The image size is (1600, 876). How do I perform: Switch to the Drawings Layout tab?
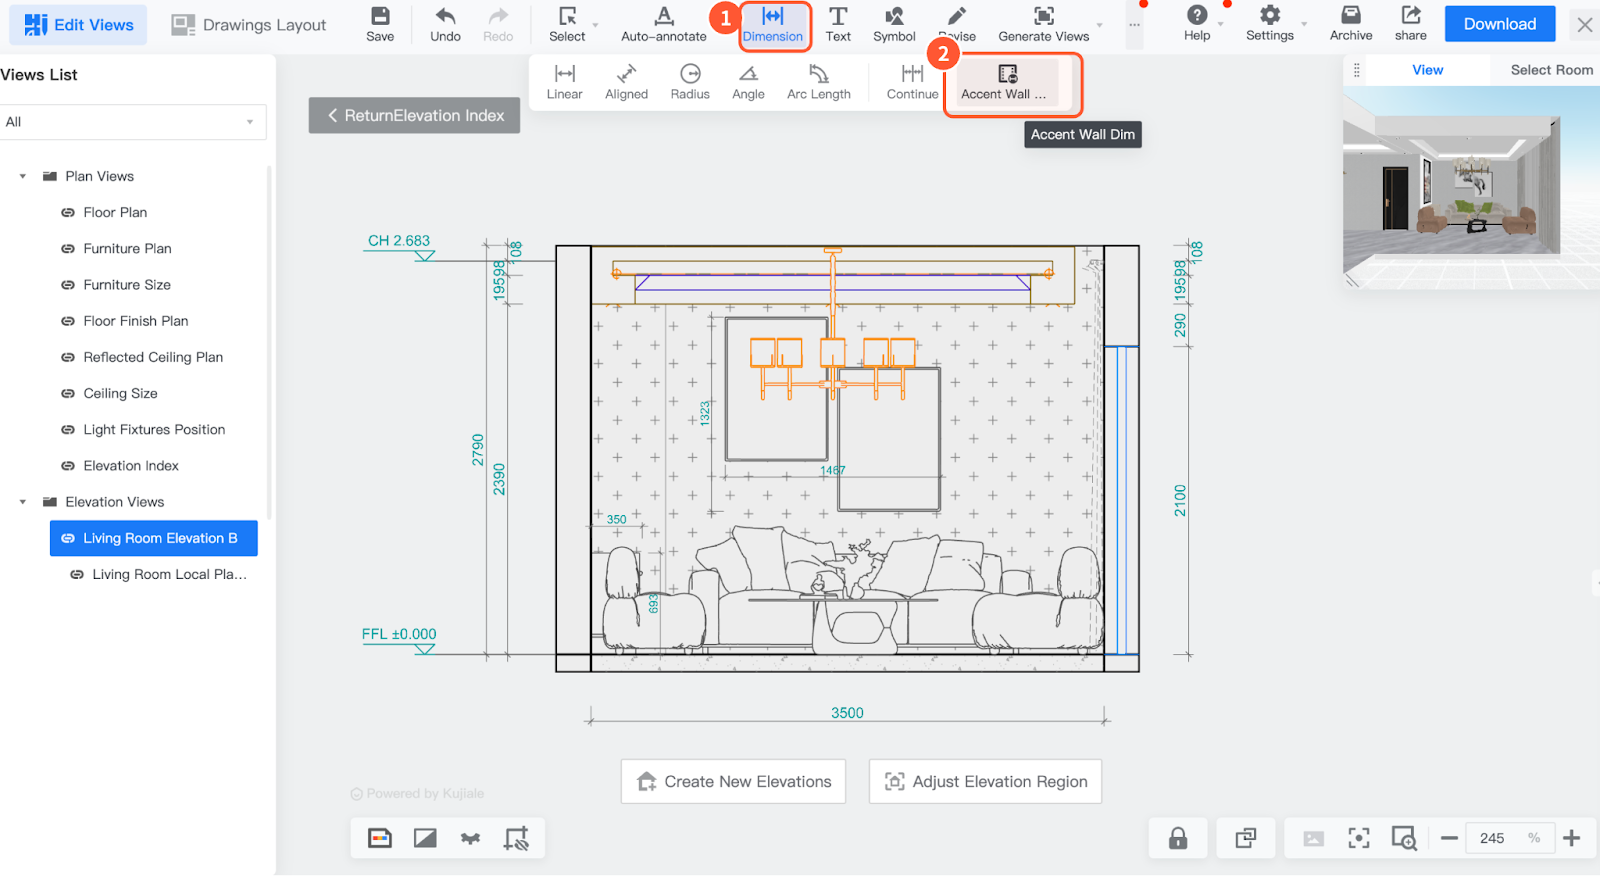tap(249, 25)
